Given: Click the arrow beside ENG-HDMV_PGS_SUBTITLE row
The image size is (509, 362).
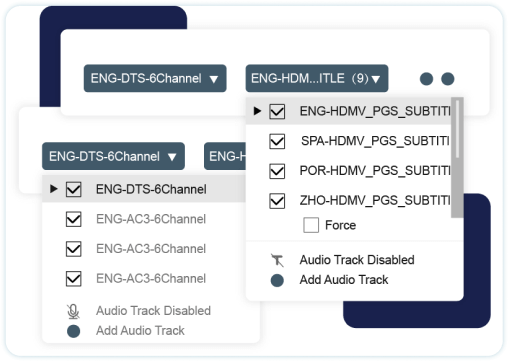Looking at the screenshot, I should pos(257,111).
